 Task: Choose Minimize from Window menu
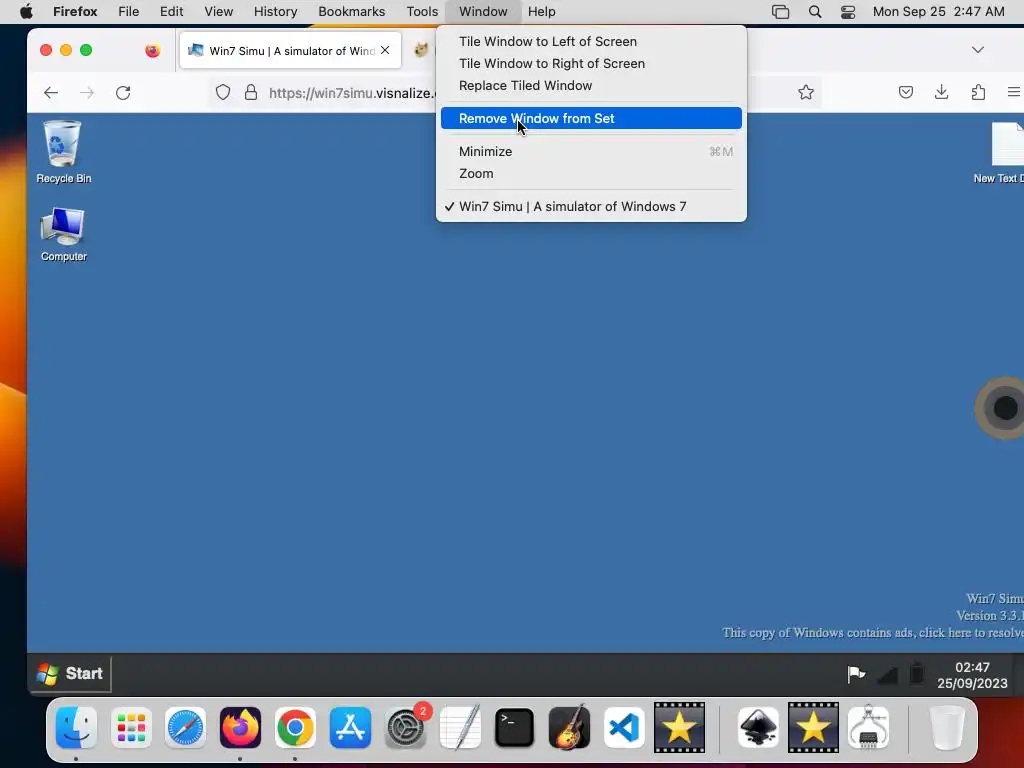[x=591, y=152]
